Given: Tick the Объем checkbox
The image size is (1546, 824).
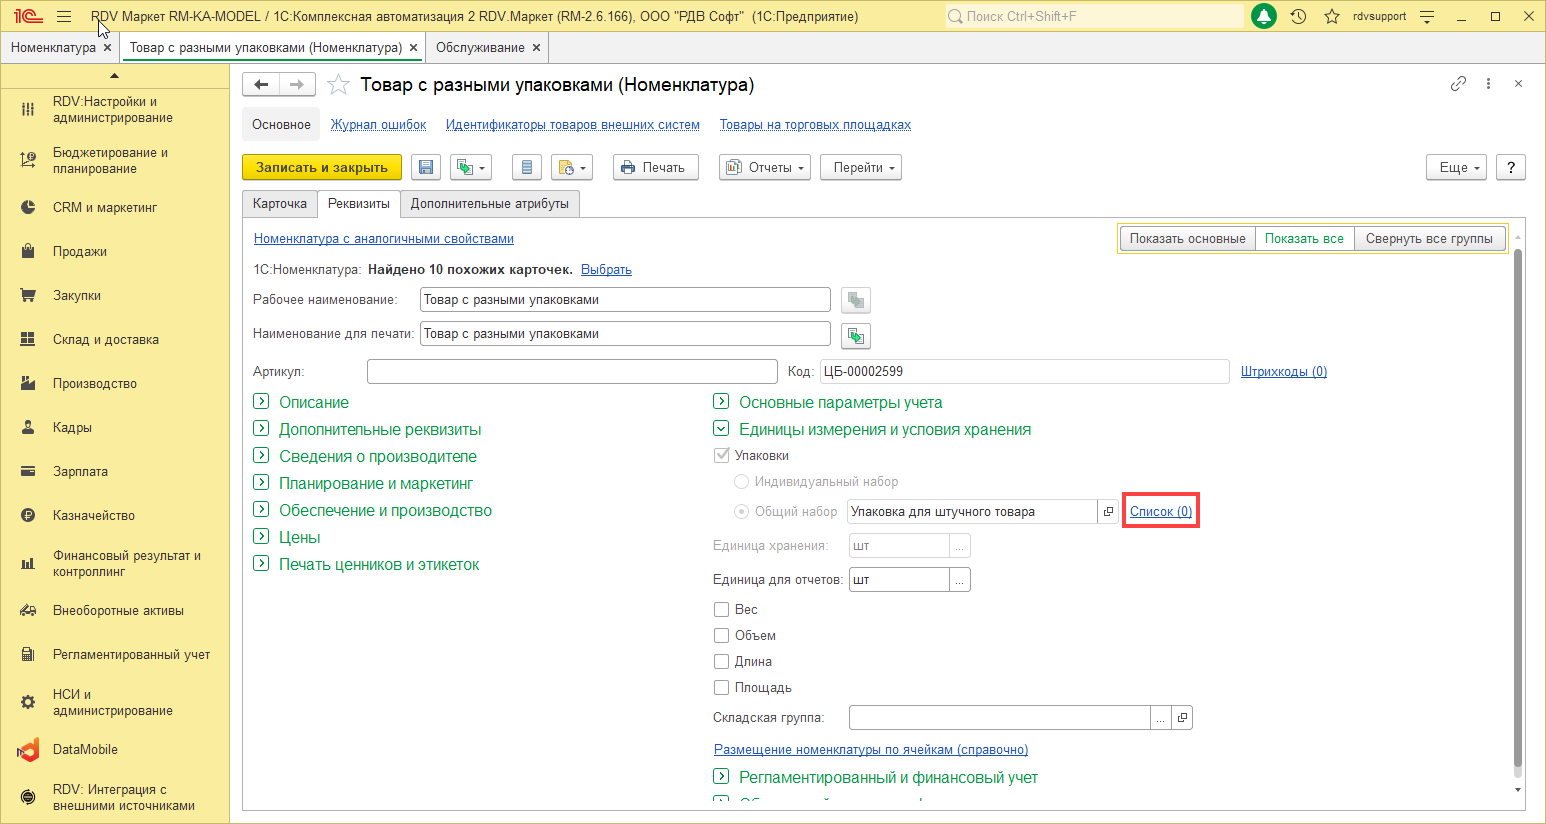Looking at the screenshot, I should click(x=721, y=636).
